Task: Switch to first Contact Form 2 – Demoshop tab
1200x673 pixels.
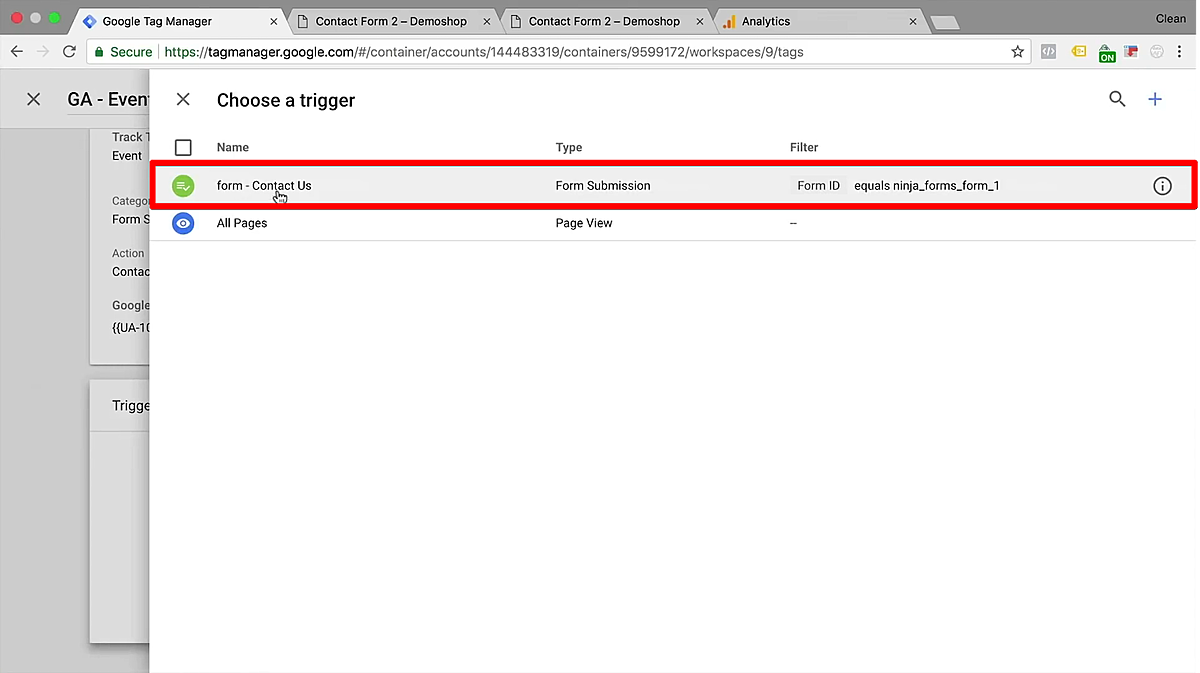Action: (x=391, y=21)
